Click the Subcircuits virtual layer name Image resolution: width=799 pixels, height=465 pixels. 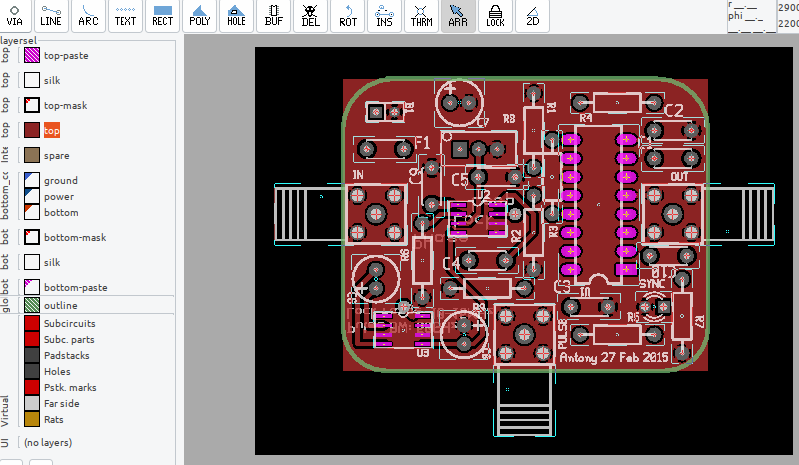(x=69, y=323)
